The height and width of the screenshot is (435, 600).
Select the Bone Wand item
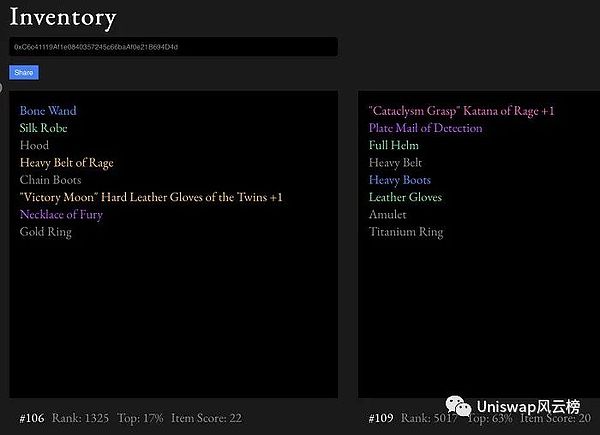click(x=48, y=111)
